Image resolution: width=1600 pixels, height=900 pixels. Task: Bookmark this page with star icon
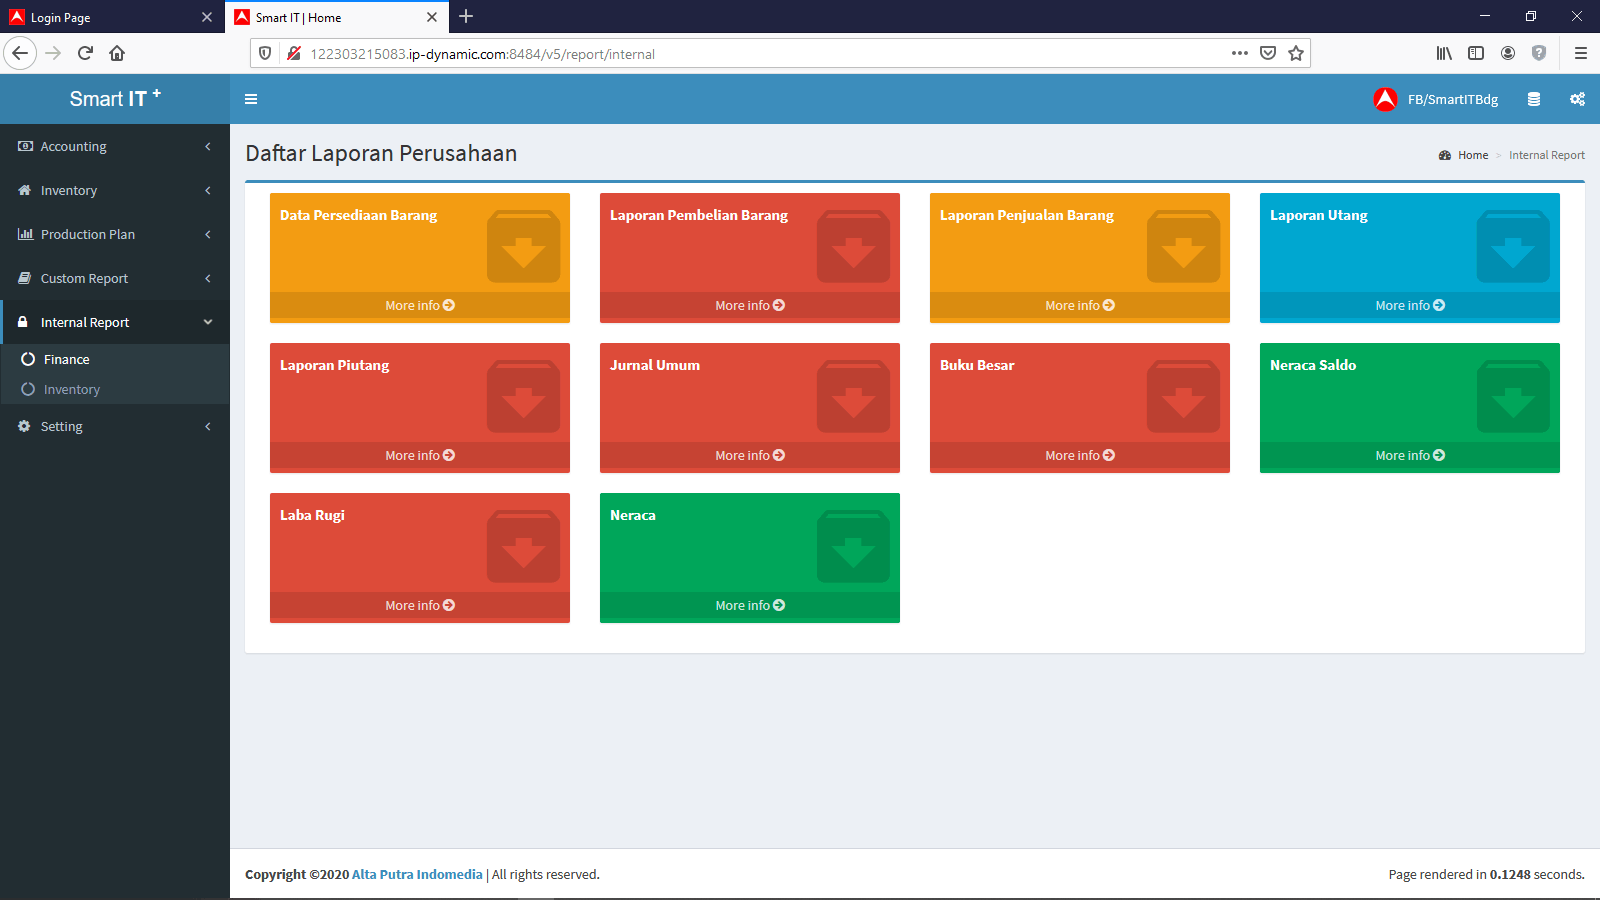coord(1296,54)
